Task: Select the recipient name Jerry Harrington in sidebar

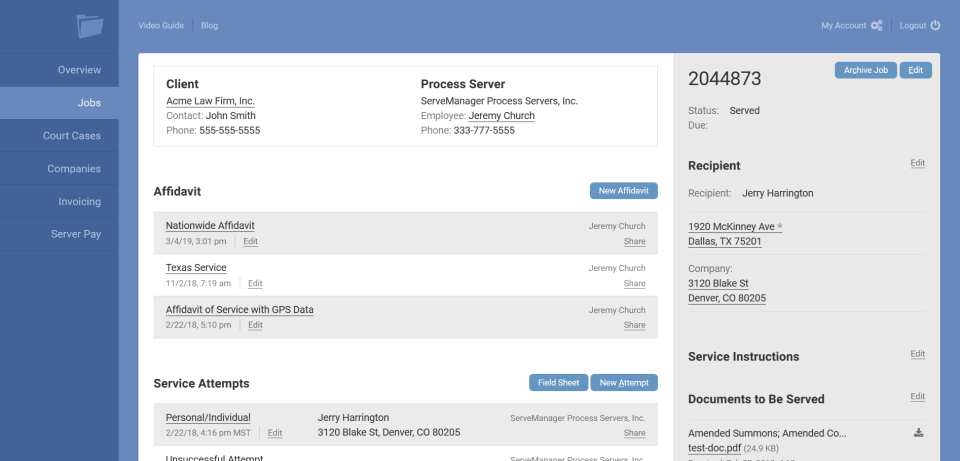Action: (778, 193)
